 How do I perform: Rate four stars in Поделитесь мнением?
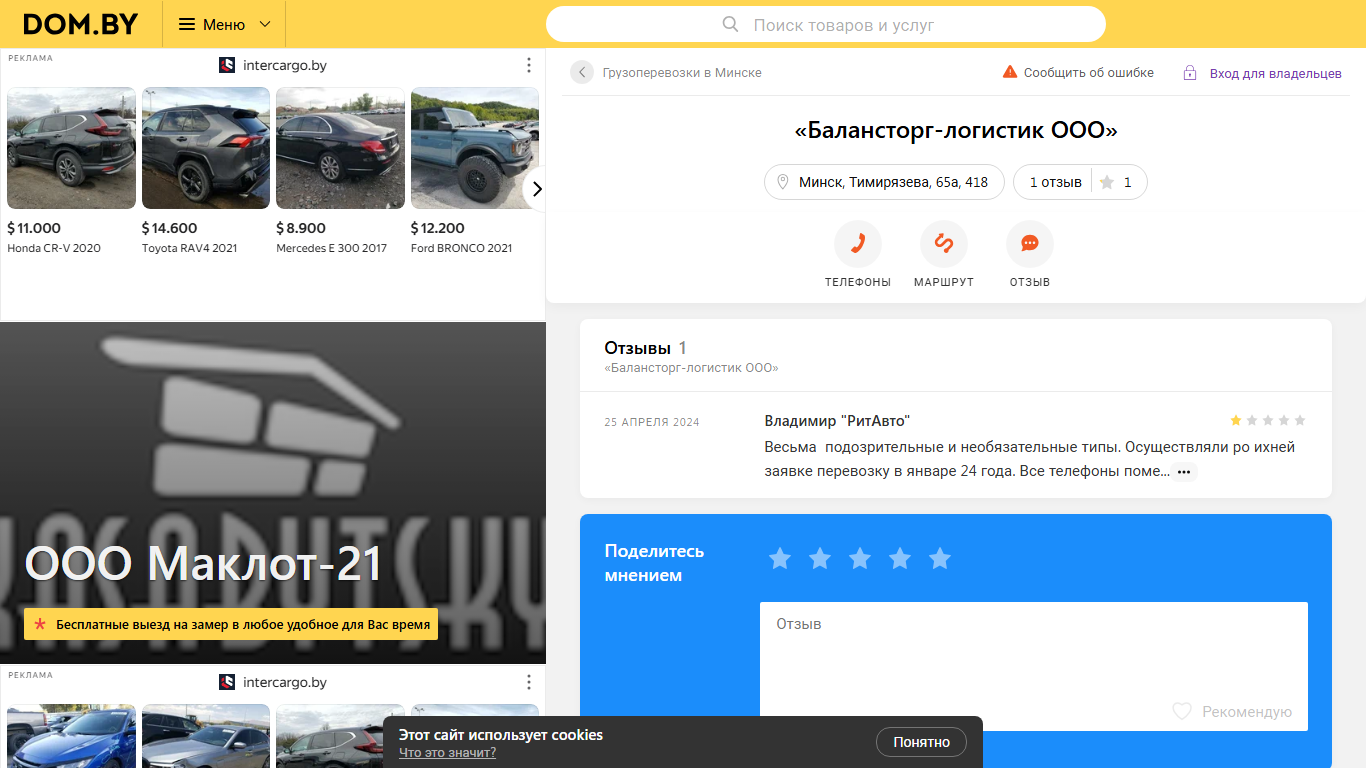pos(900,558)
